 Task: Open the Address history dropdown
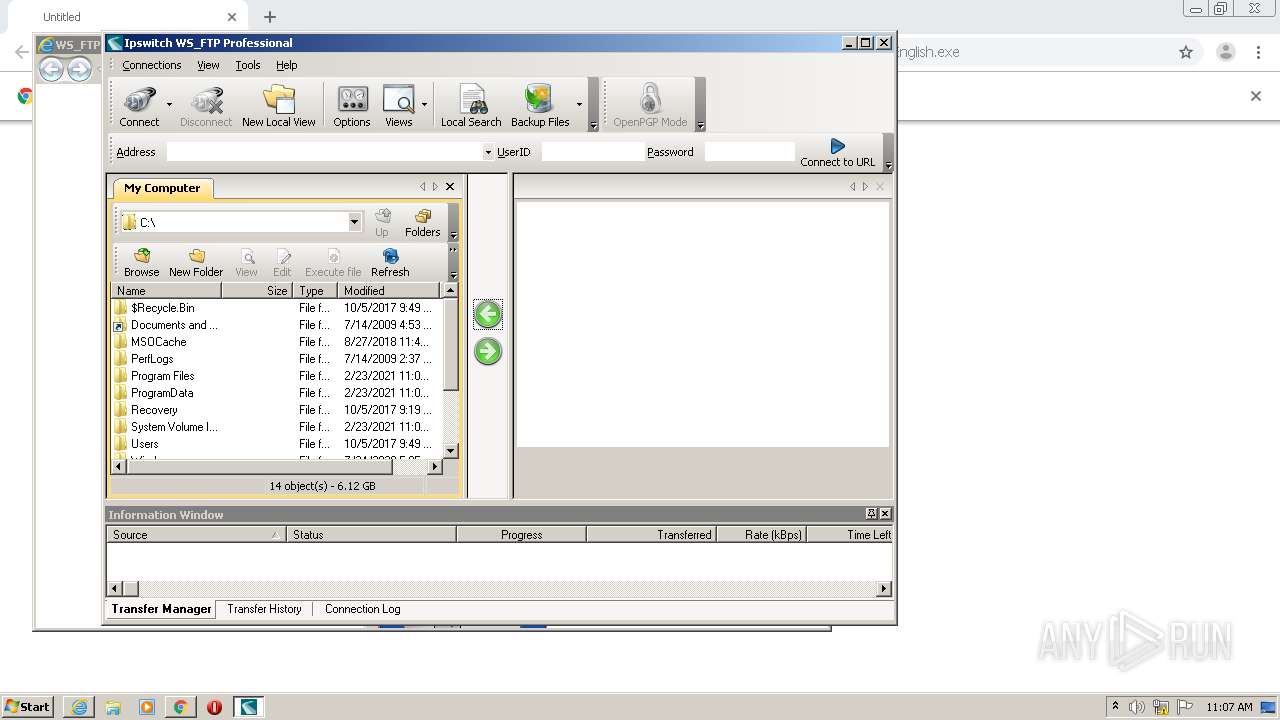tap(488, 152)
